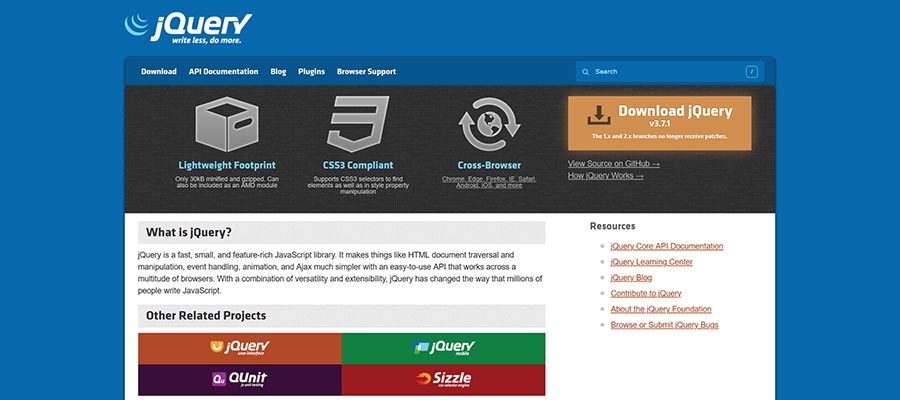Click the Resources sidebar heading
The height and width of the screenshot is (400, 900).
tap(612, 226)
